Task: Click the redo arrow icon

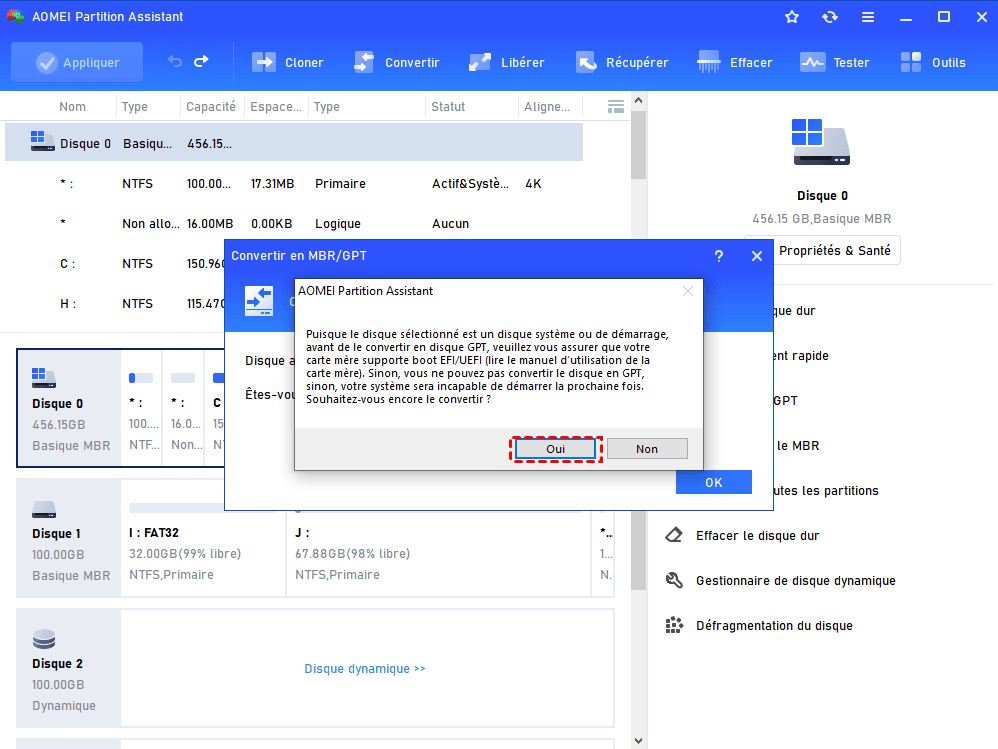Action: pos(201,62)
